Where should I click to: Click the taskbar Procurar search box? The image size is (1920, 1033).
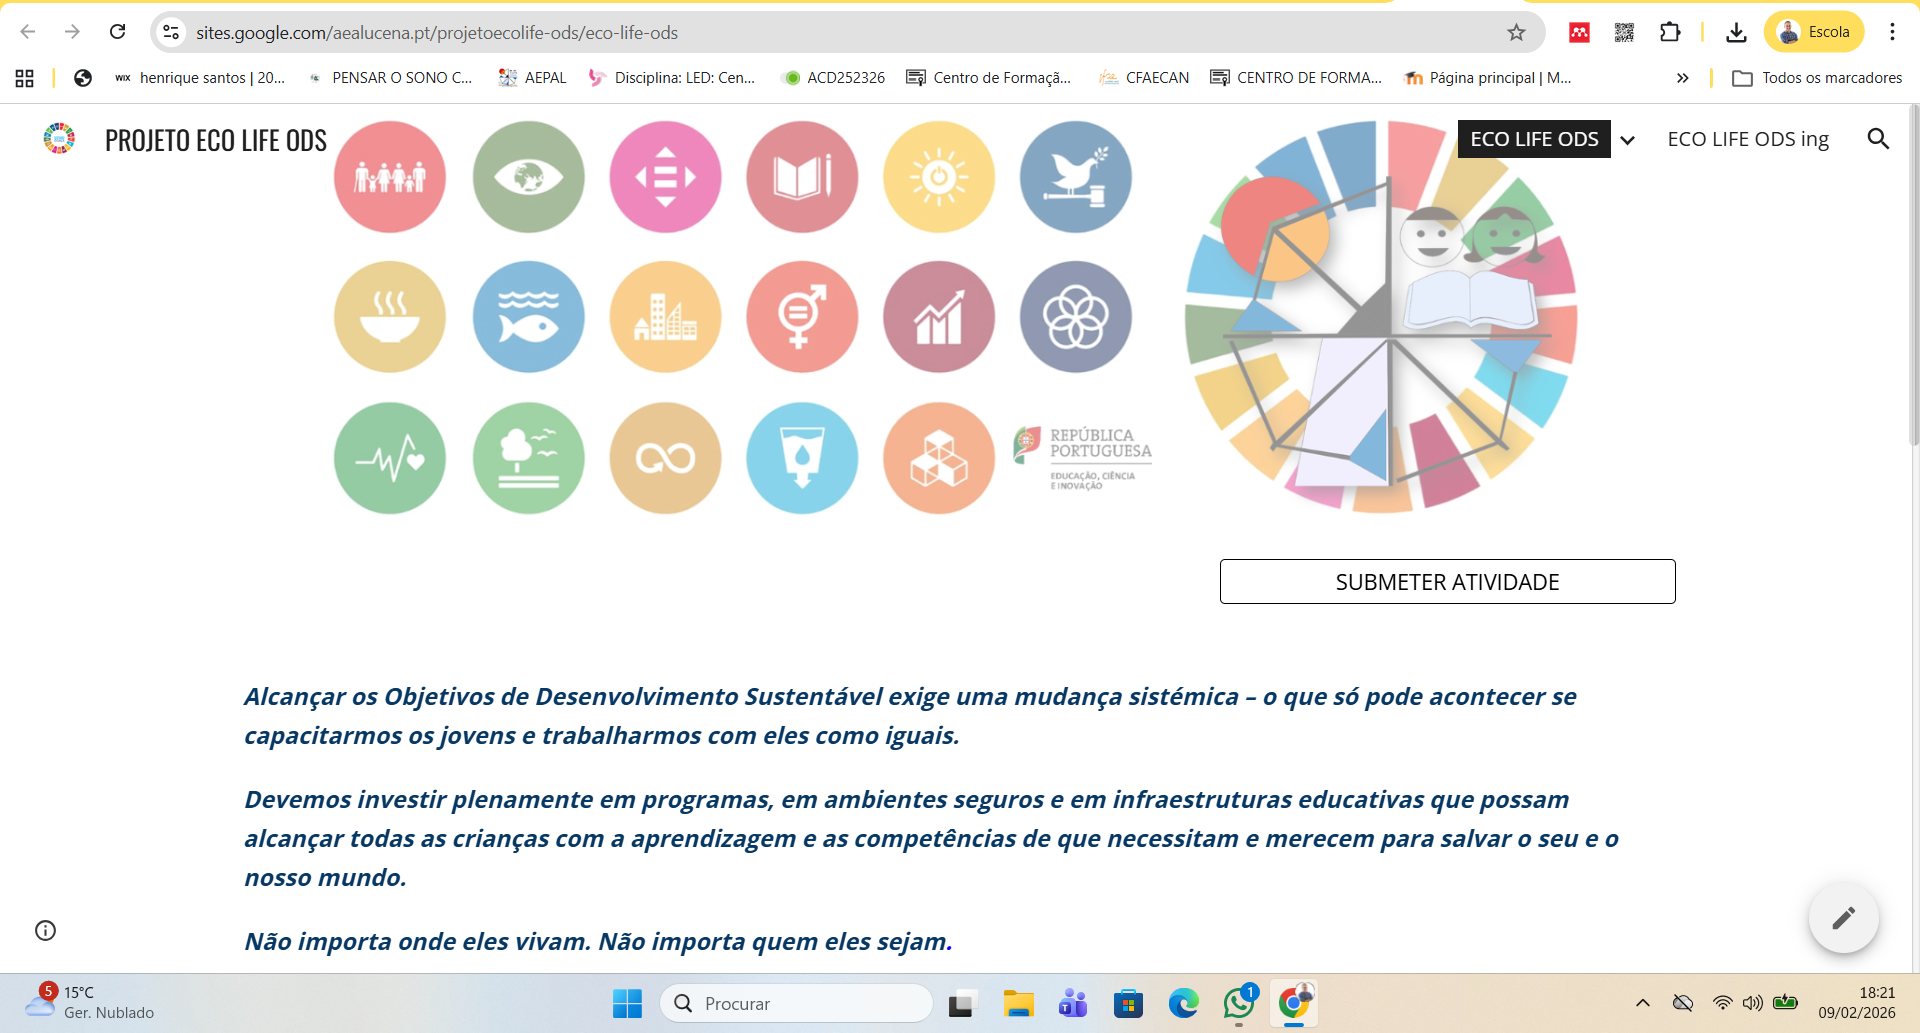(796, 1003)
